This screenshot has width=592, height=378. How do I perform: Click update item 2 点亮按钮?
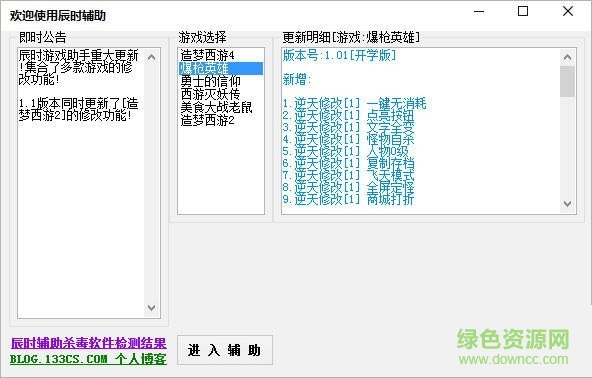348,115
